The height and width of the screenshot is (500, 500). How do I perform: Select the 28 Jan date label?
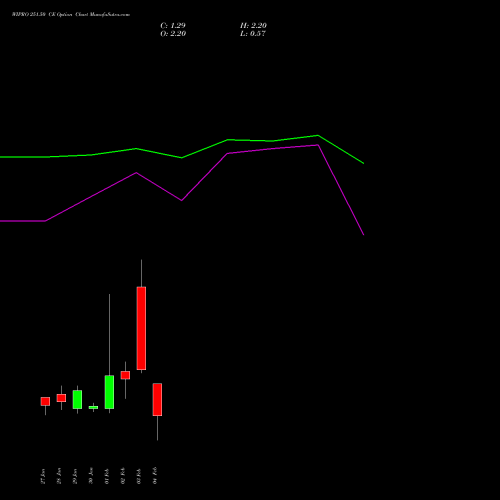(x=59, y=476)
